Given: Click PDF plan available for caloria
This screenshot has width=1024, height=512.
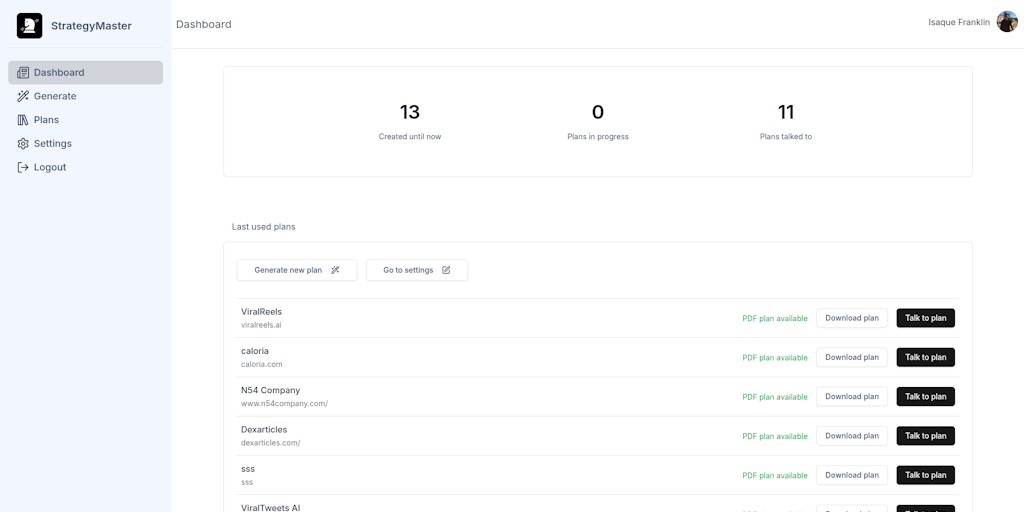Looking at the screenshot, I should coord(775,358).
